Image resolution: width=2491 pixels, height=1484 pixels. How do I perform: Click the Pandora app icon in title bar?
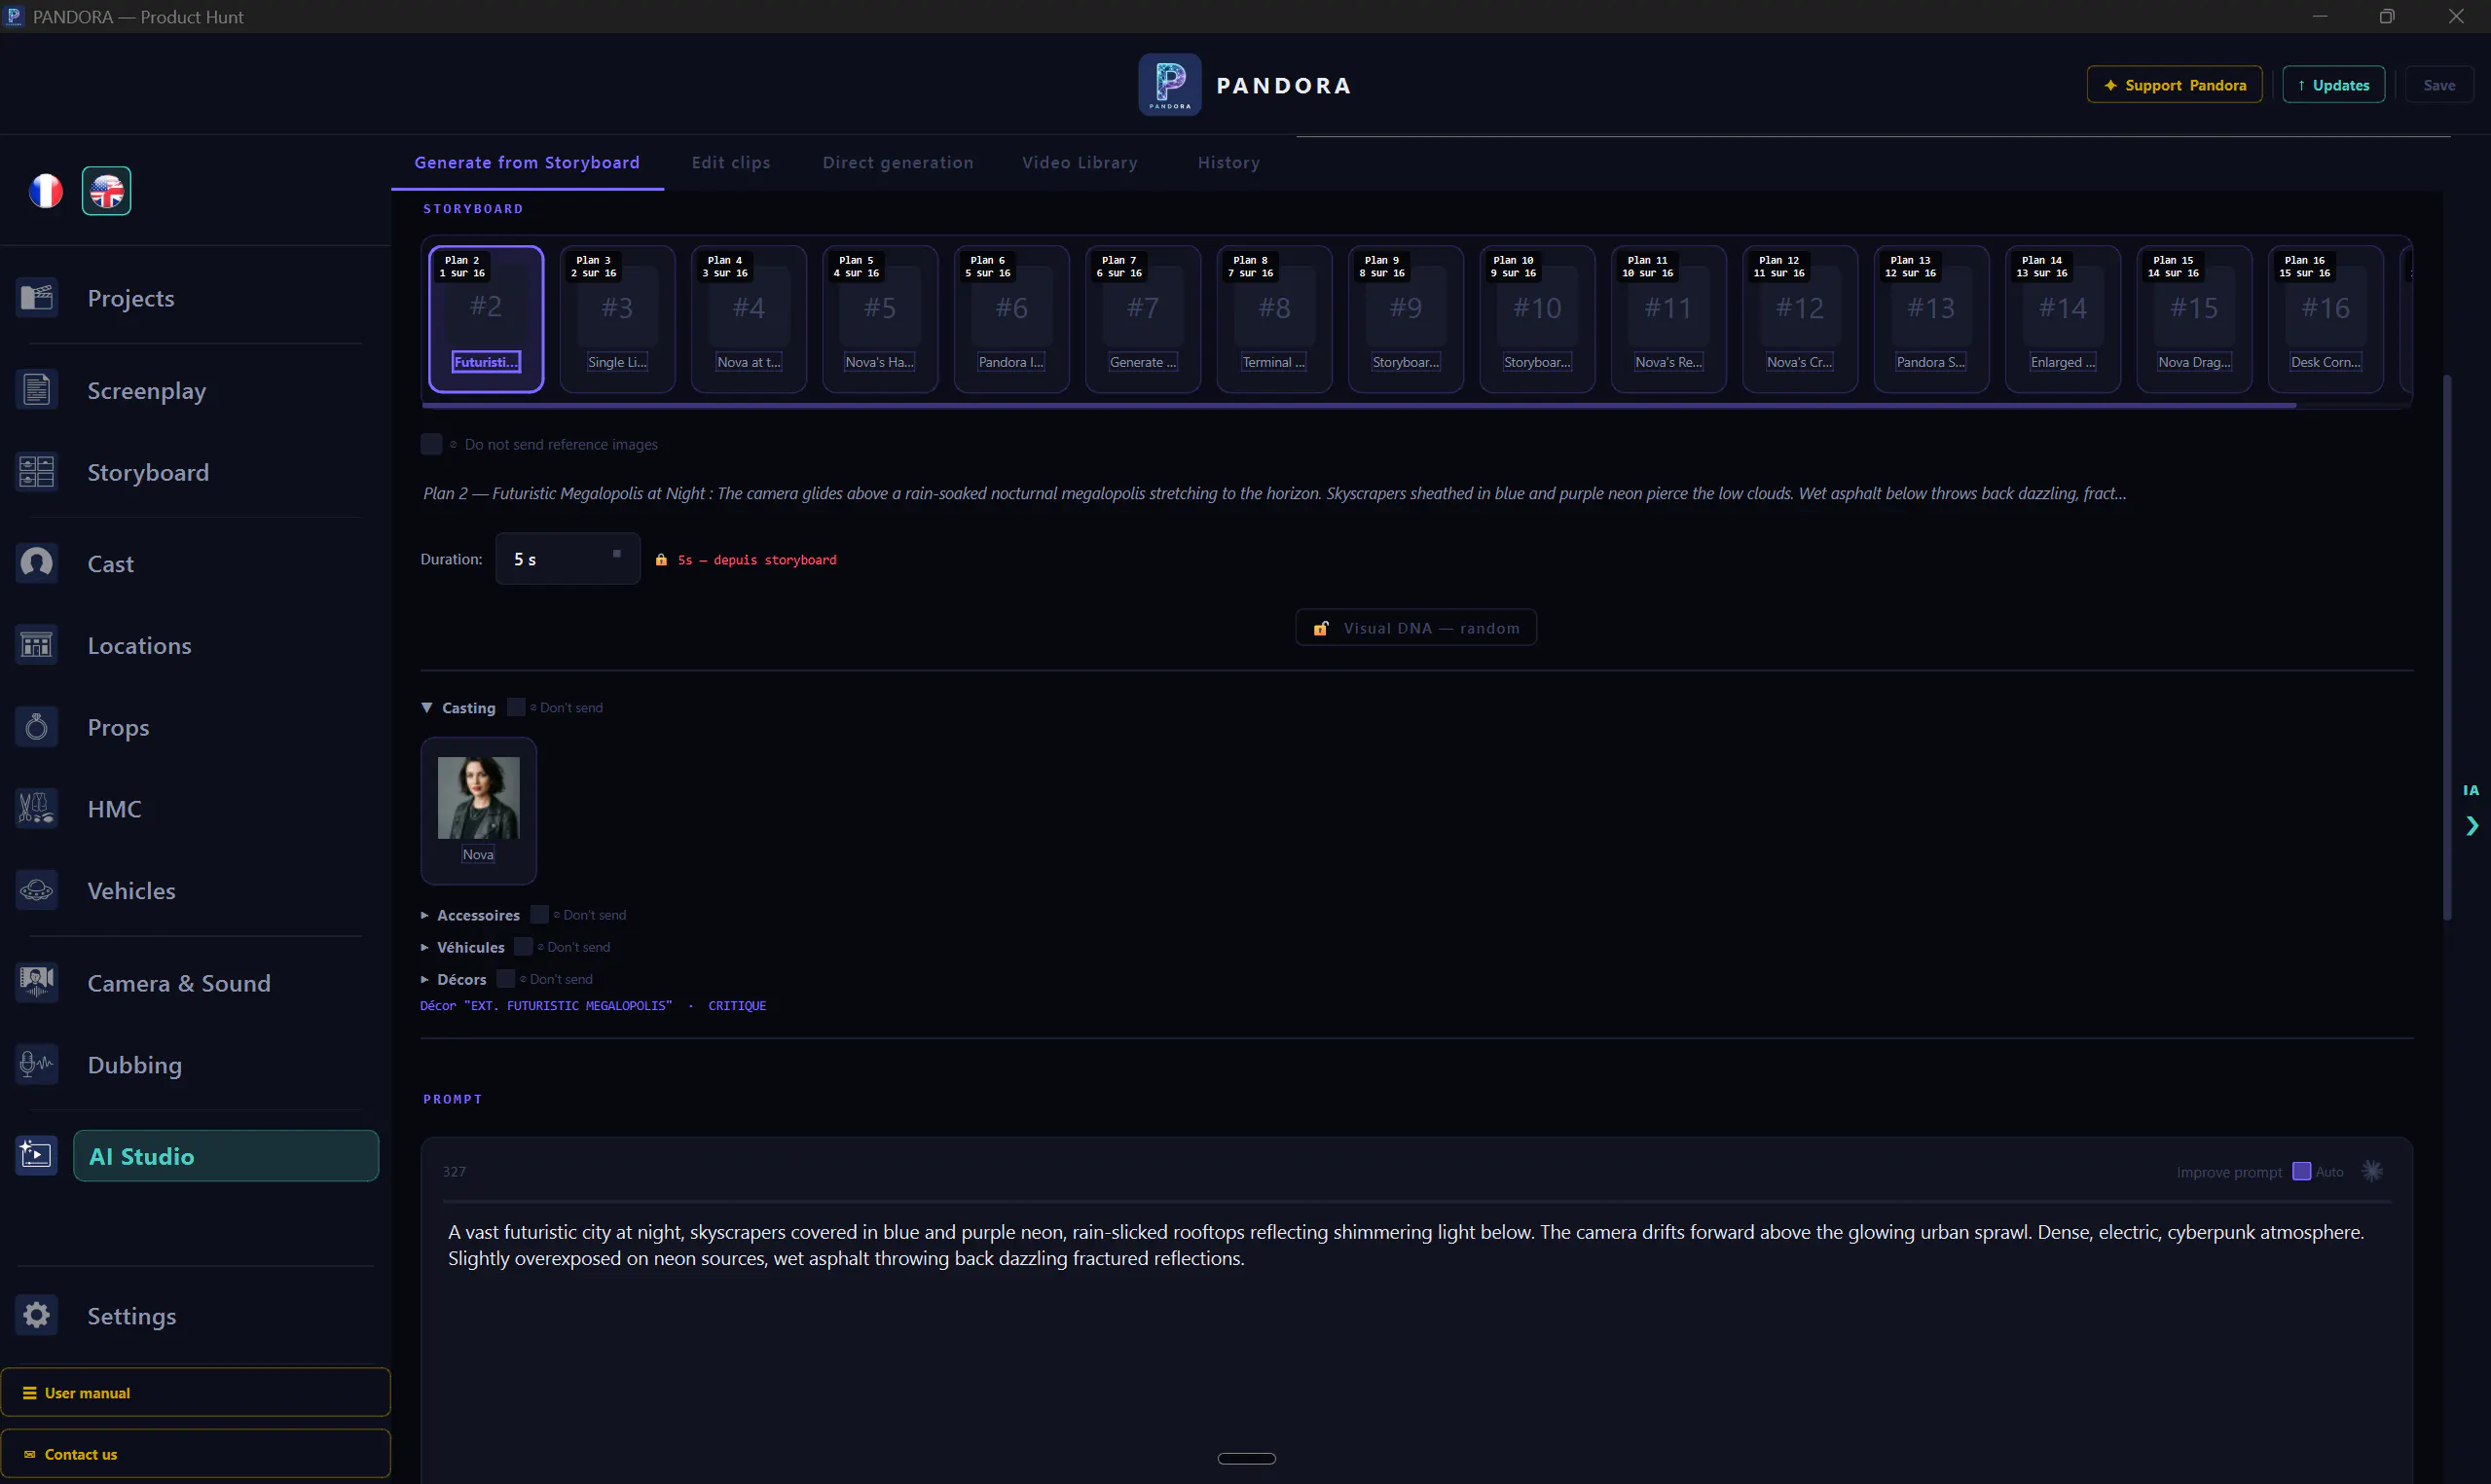coord(14,16)
